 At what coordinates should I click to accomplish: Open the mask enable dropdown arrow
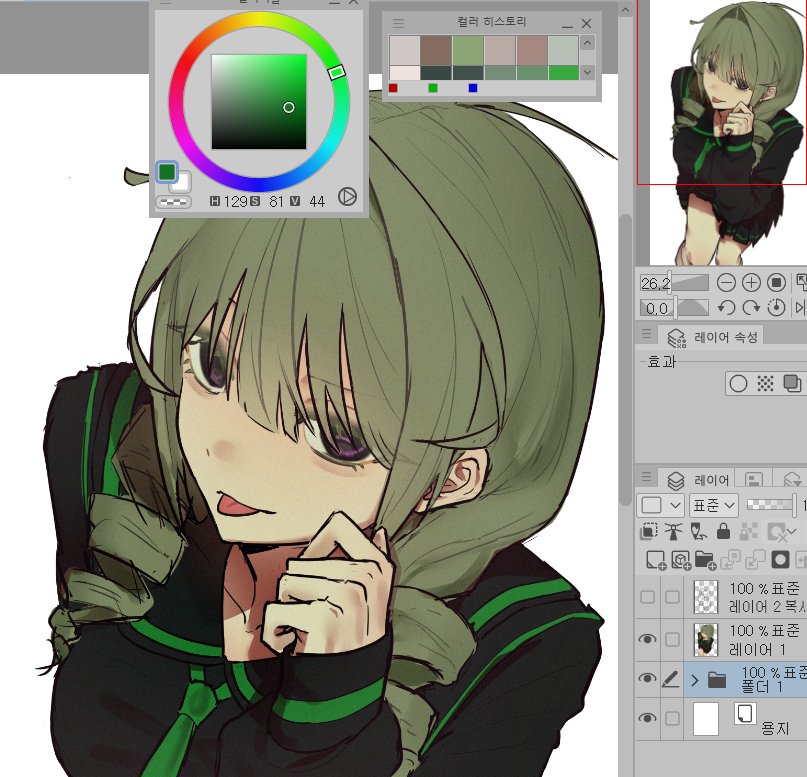click(793, 531)
